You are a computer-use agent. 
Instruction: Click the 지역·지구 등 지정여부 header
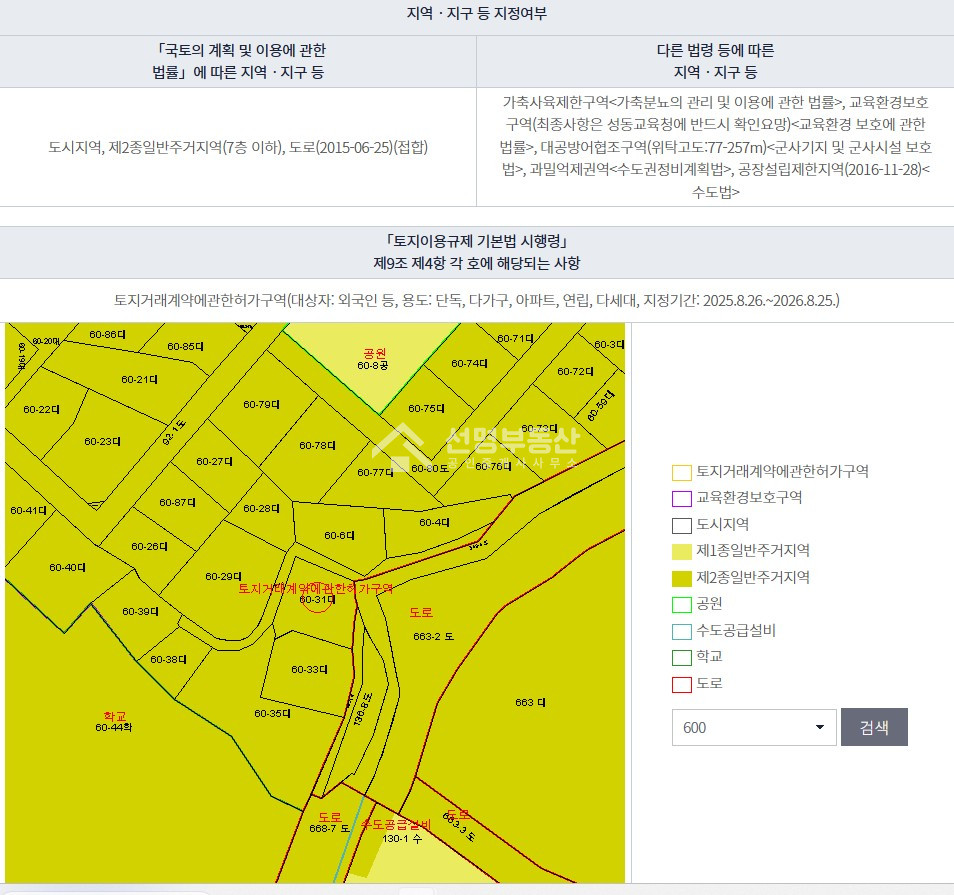477,13
